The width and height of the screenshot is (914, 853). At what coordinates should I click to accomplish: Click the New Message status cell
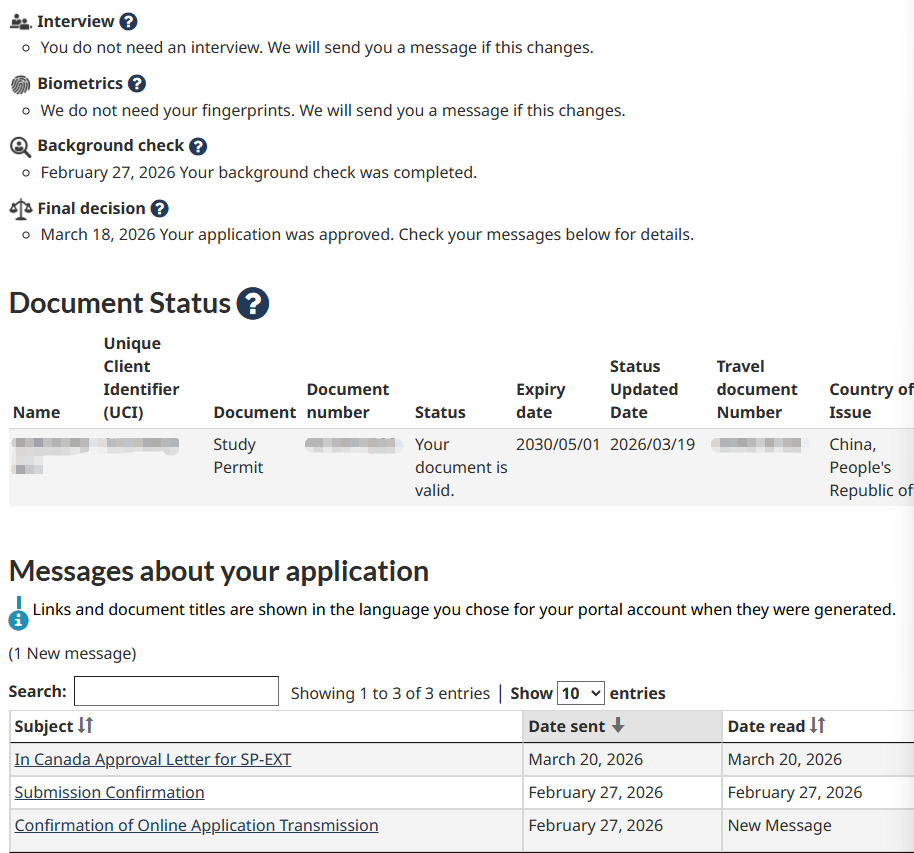click(x=779, y=826)
